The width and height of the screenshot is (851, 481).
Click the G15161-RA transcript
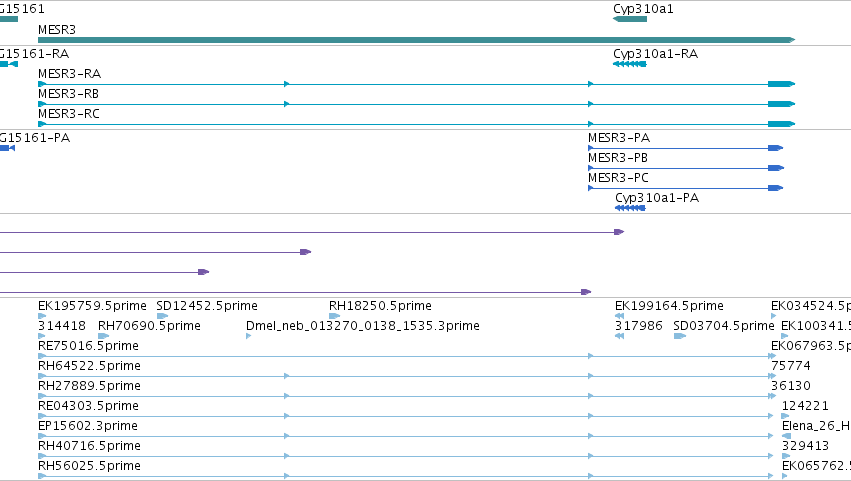point(9,64)
